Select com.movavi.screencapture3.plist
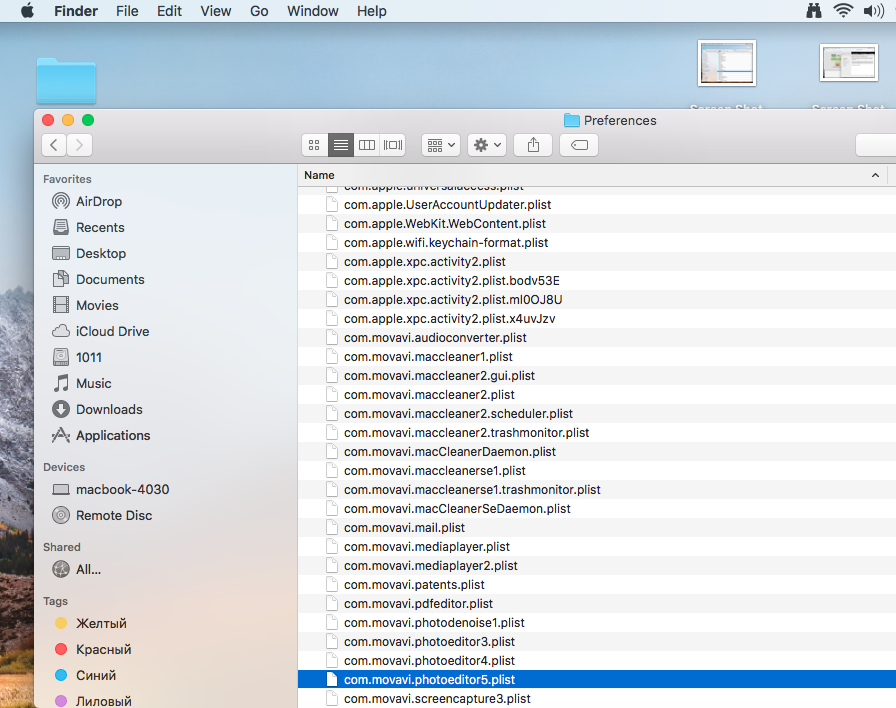 597,699
